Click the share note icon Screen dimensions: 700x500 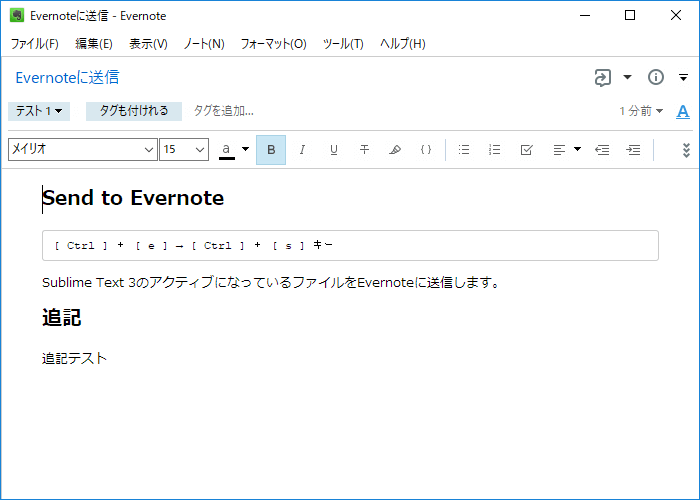tap(603, 77)
